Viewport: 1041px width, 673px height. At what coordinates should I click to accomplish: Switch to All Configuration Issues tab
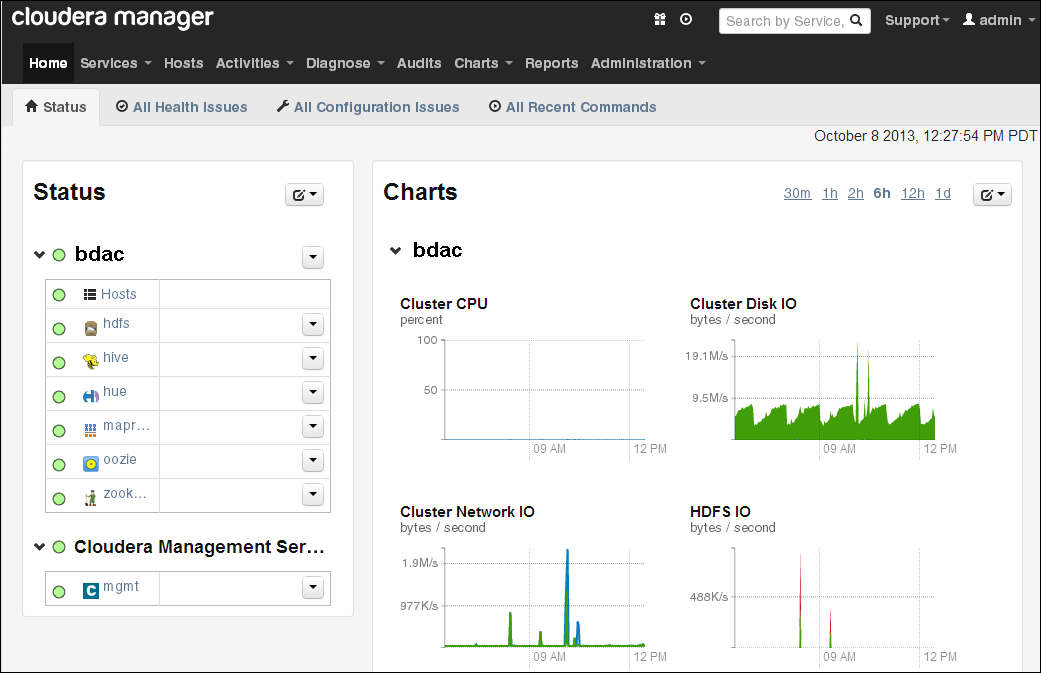pyautogui.click(x=368, y=107)
